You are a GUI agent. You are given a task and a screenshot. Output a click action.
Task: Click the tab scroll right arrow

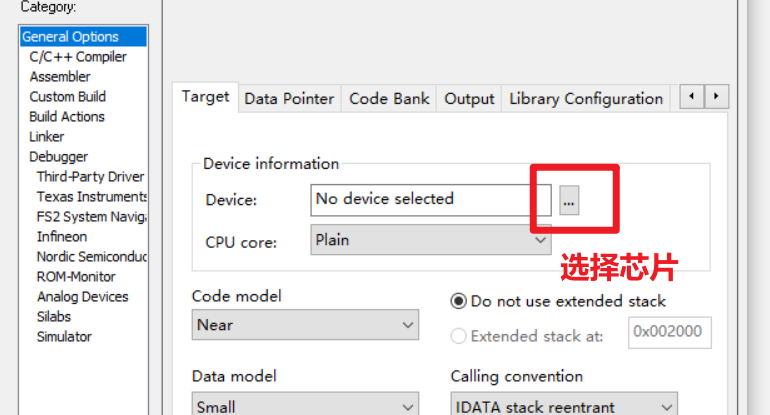(716, 96)
